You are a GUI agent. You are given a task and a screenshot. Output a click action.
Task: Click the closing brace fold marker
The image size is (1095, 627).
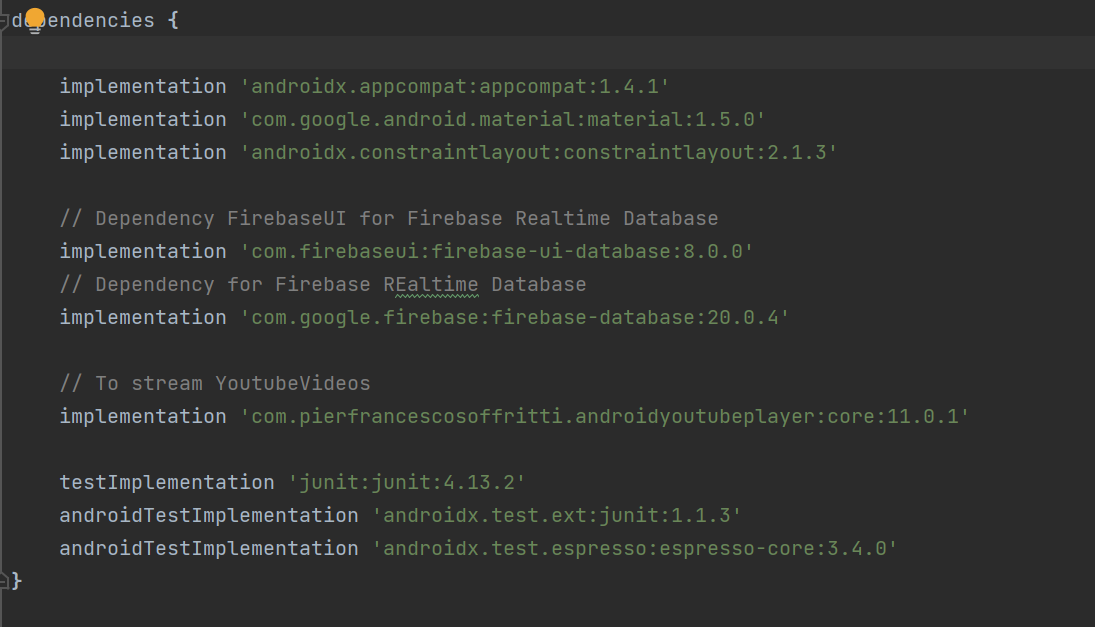coord(3,580)
